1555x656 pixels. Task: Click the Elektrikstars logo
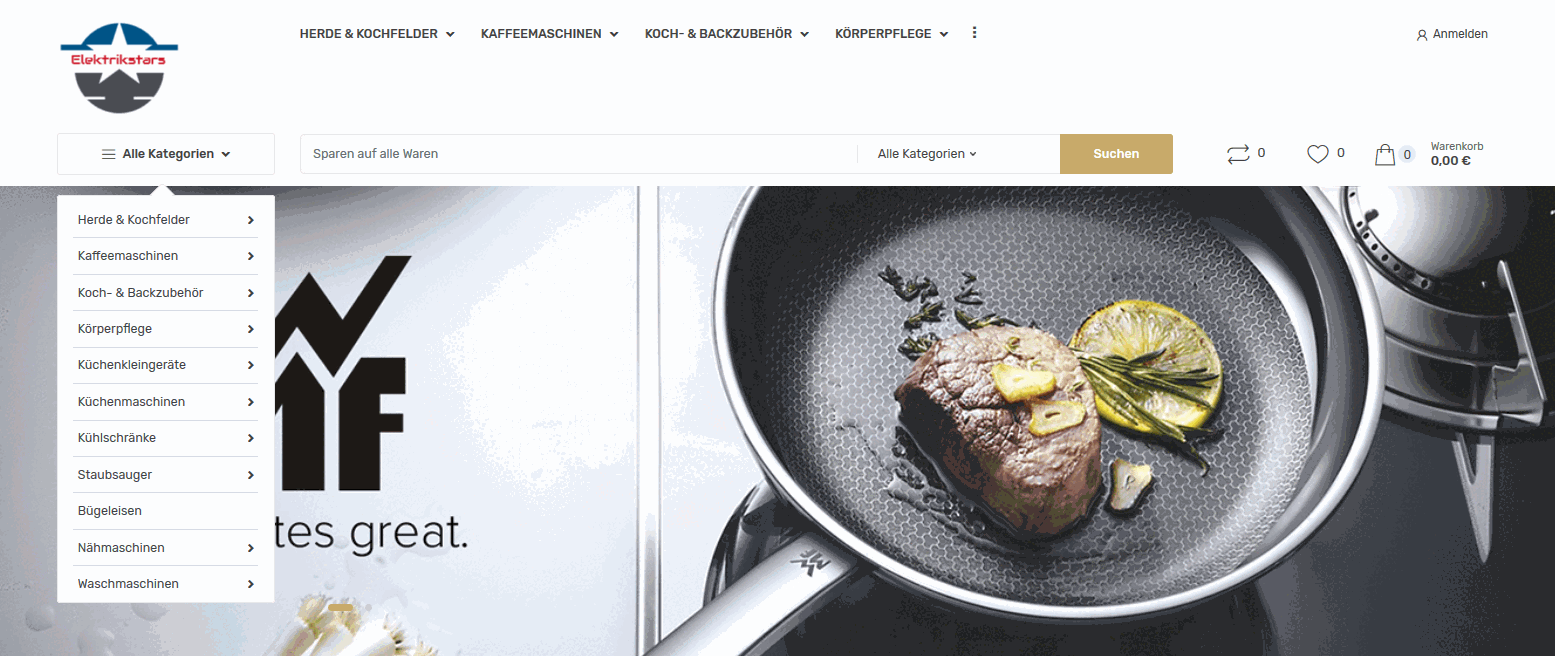119,67
